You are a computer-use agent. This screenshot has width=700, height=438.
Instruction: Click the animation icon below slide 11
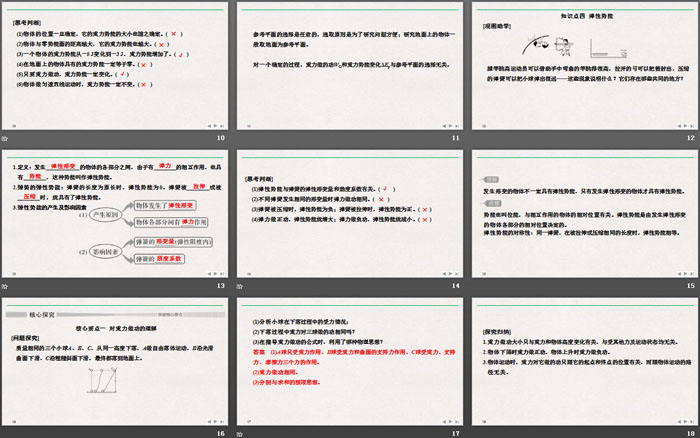pyautogui.click(x=239, y=137)
